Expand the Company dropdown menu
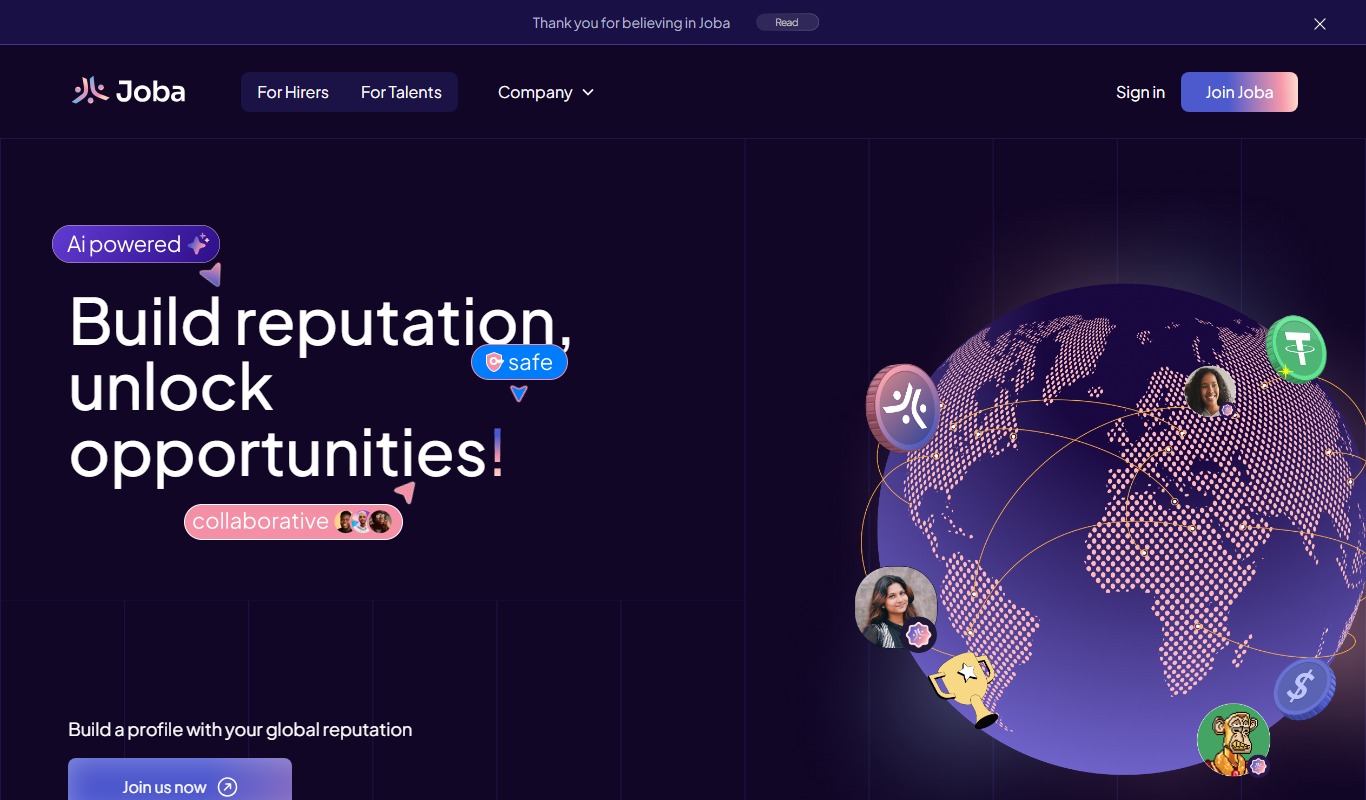The width and height of the screenshot is (1366, 800). tap(546, 92)
